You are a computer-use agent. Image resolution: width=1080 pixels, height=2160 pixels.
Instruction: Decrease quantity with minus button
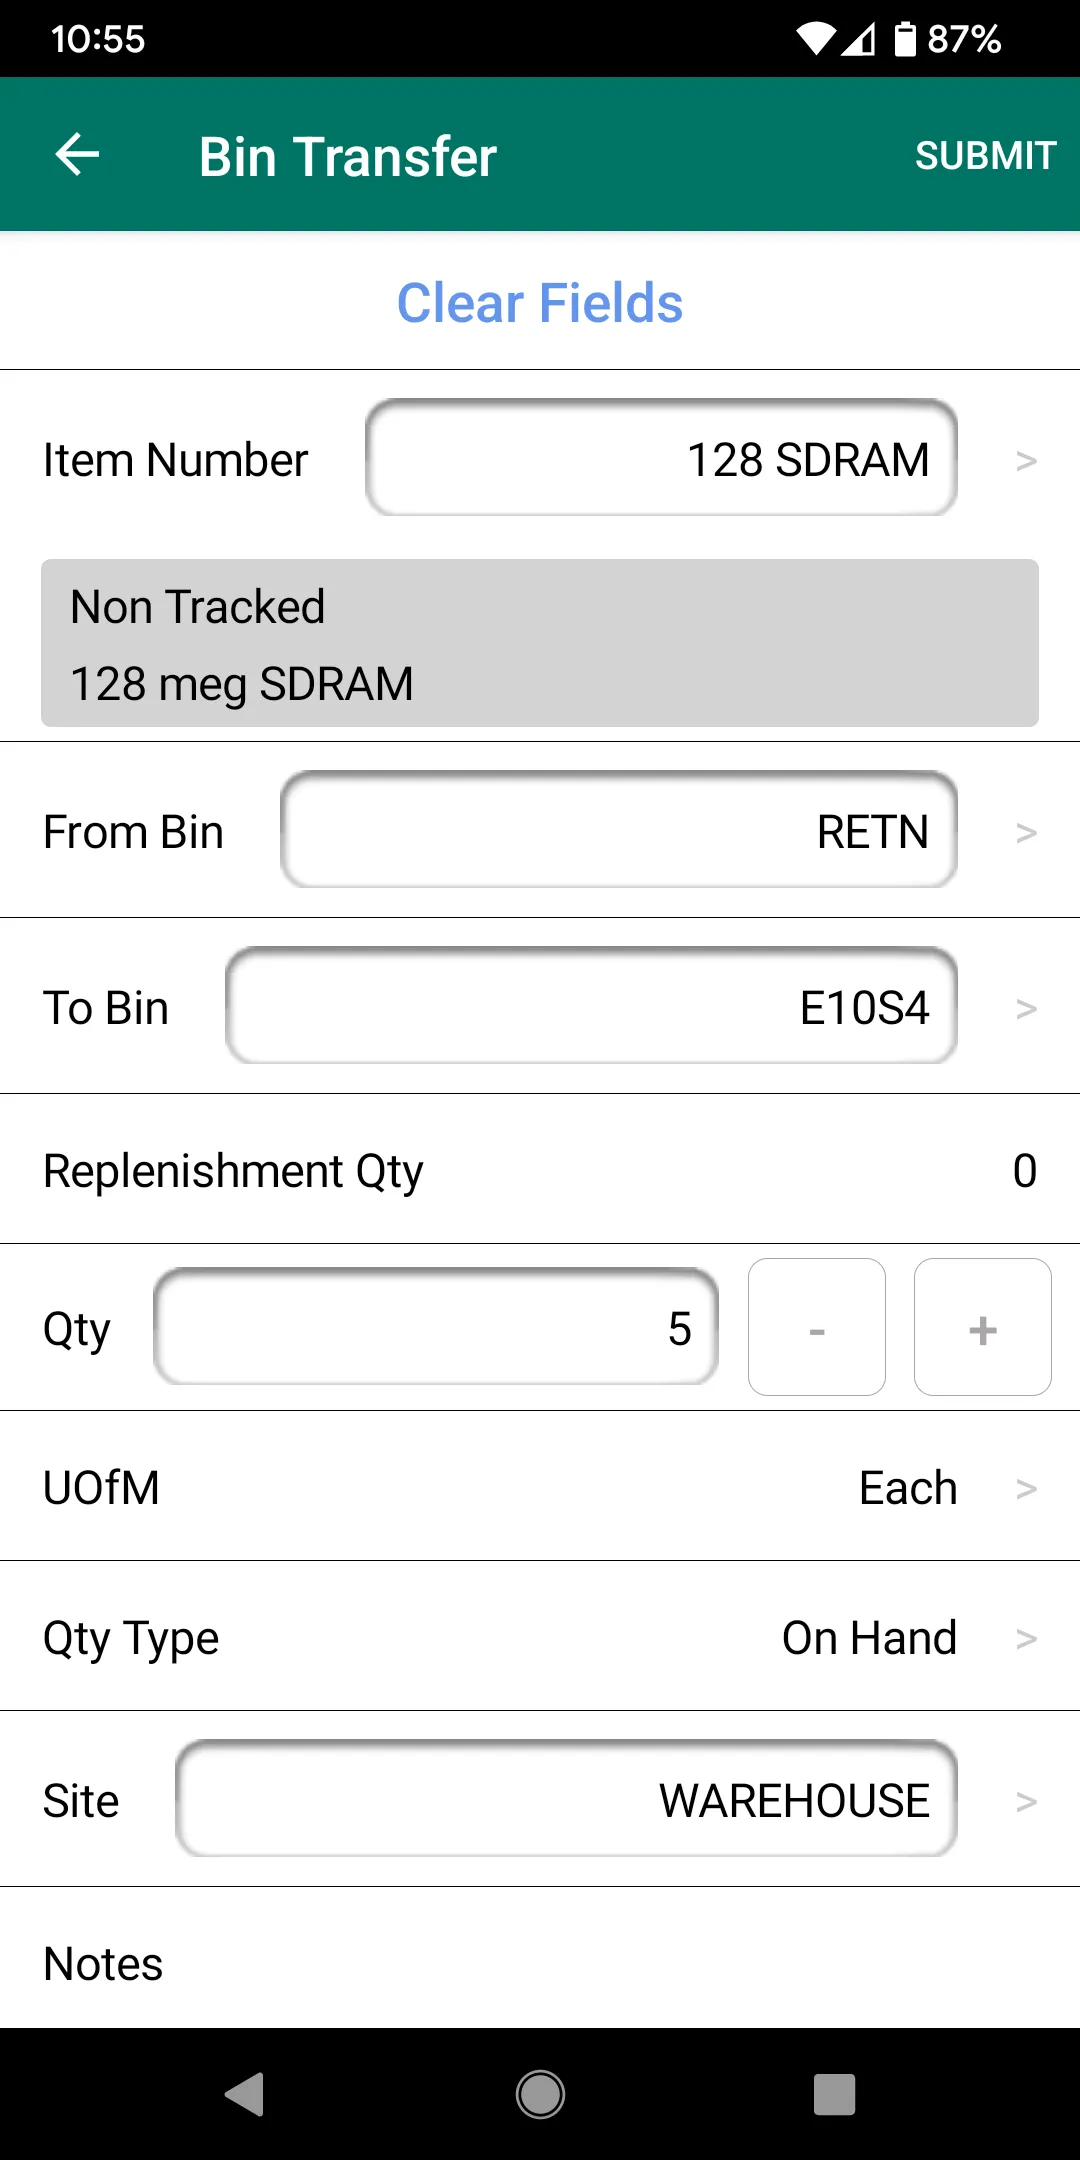click(817, 1327)
